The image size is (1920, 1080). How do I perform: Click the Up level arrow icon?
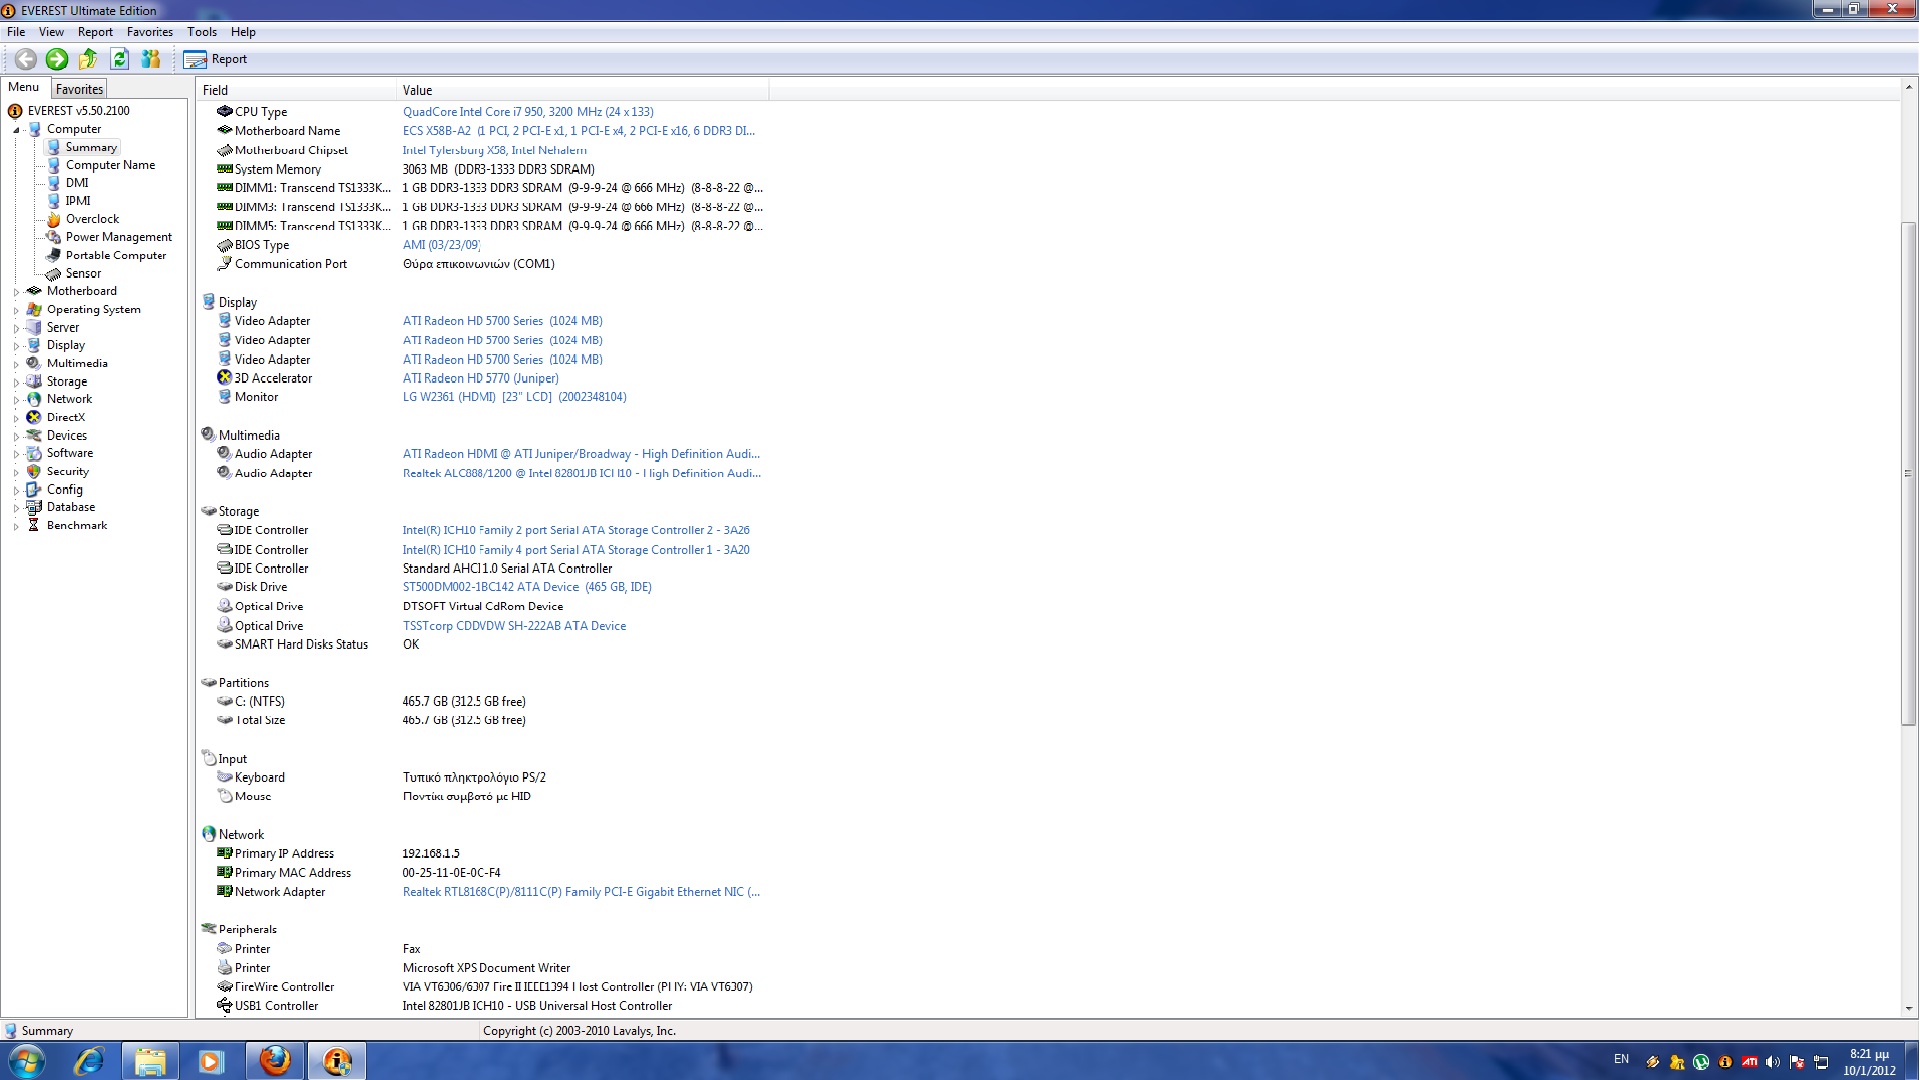88,59
